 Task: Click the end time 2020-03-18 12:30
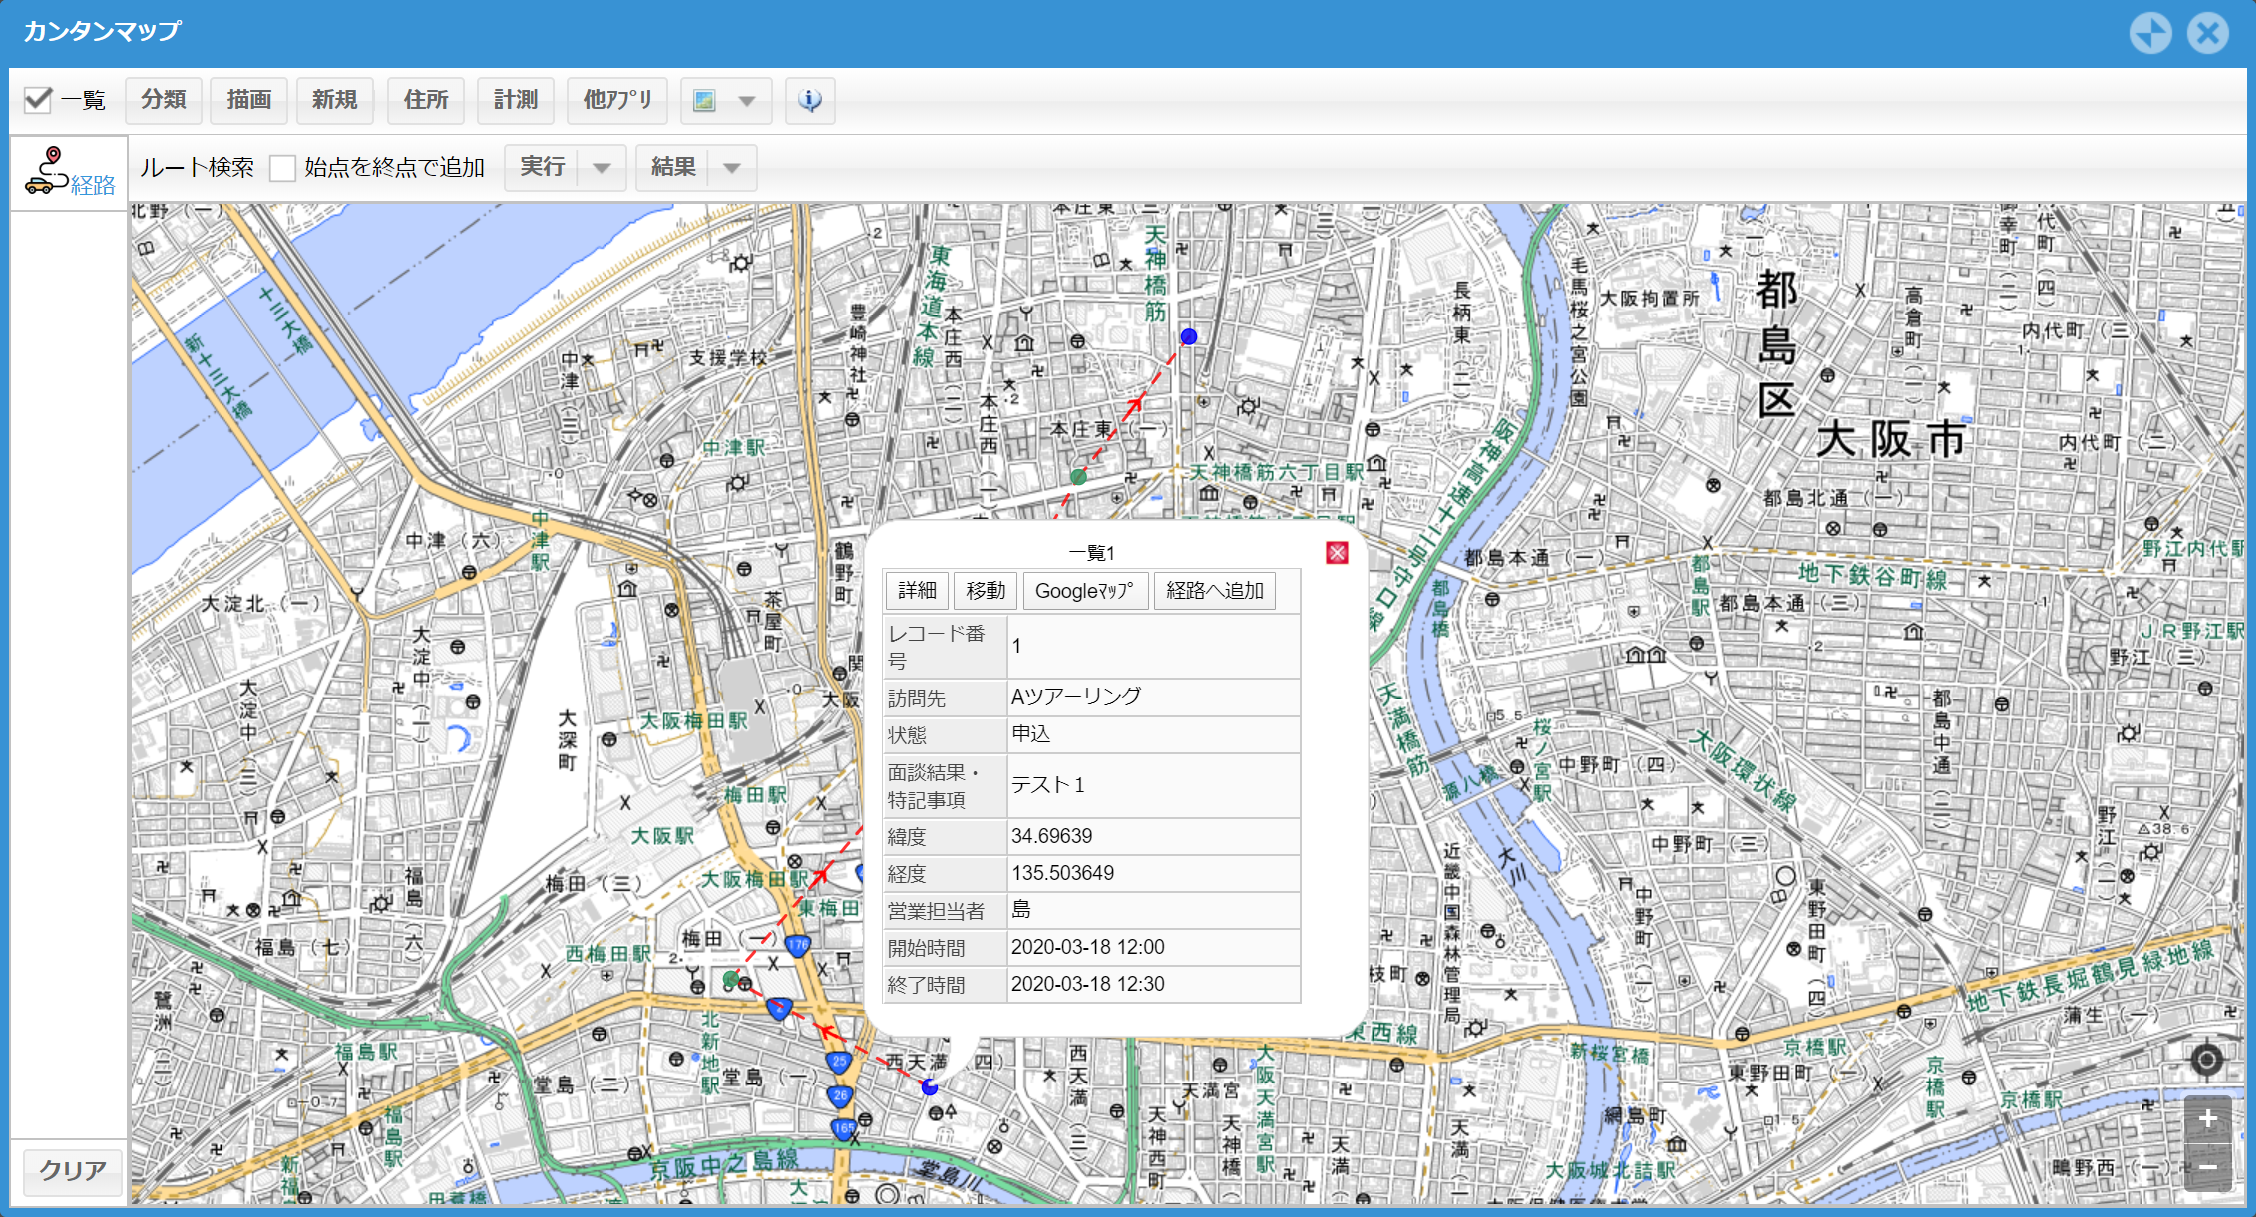tap(1088, 984)
